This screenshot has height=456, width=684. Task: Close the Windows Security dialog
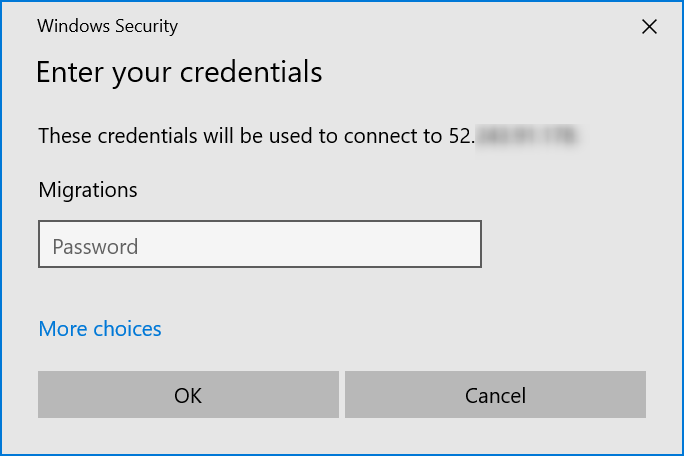(649, 27)
